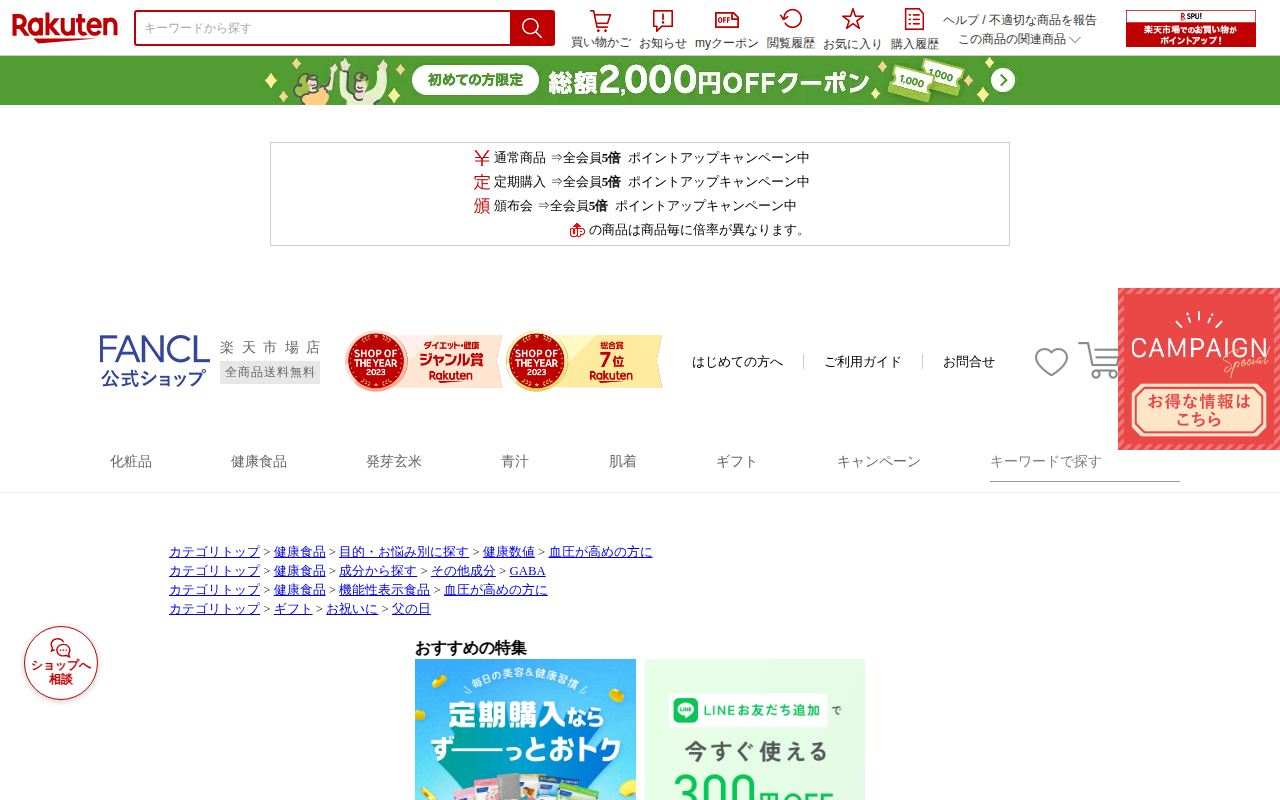Open favorites (お気に入り) star icon
The width and height of the screenshot is (1280, 800).
[853, 29]
